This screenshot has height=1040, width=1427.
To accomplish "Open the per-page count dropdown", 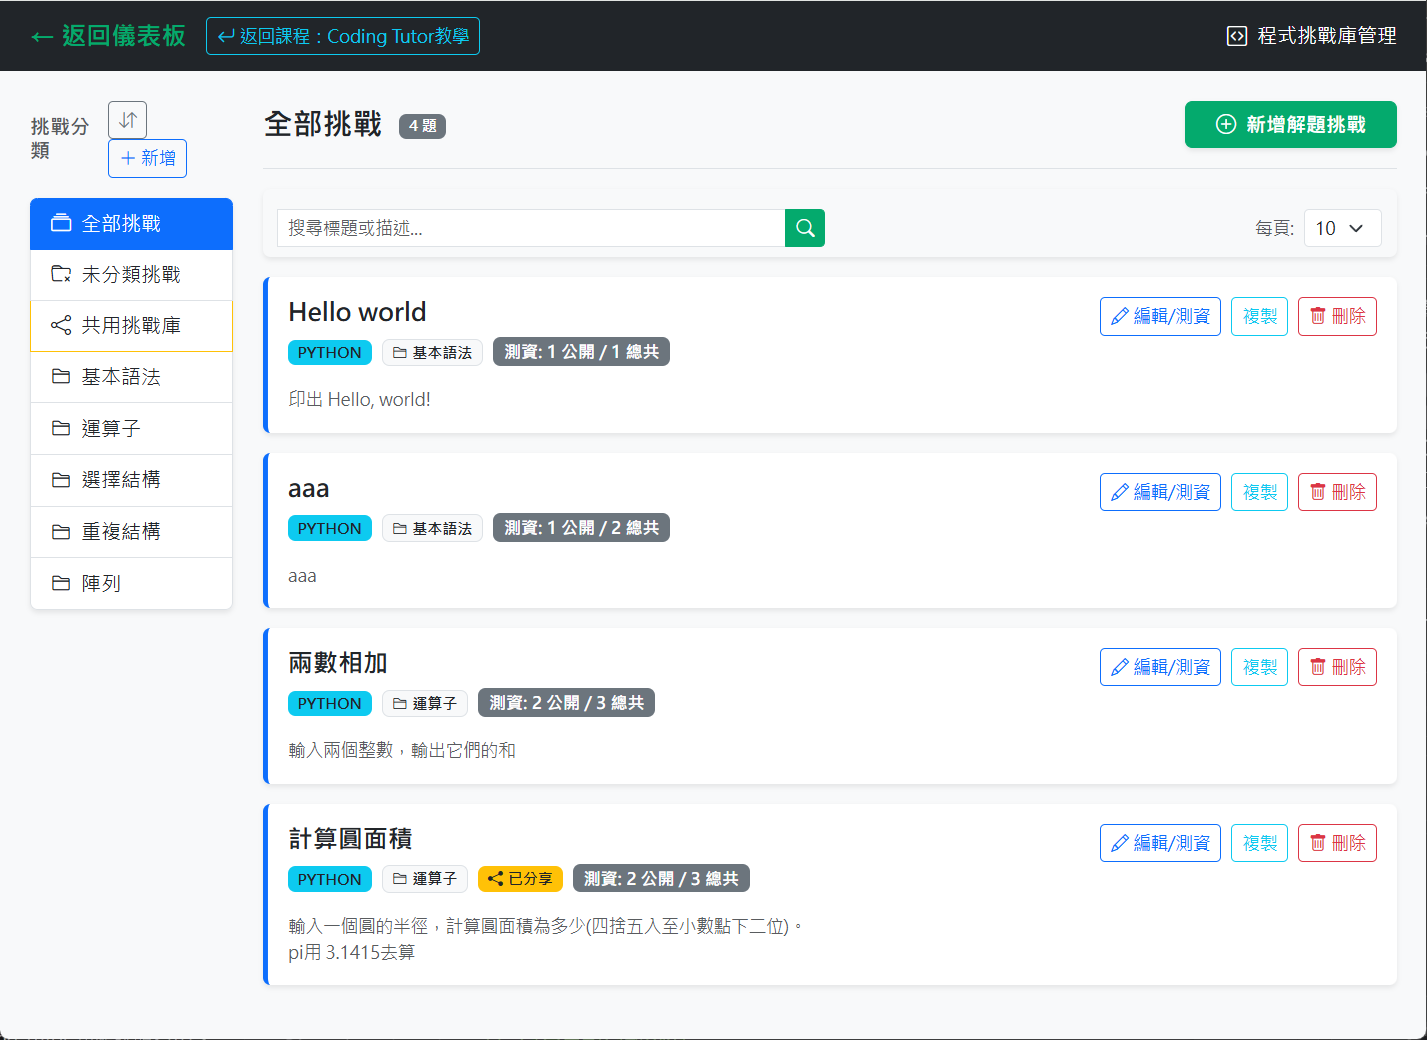I will (x=1342, y=228).
